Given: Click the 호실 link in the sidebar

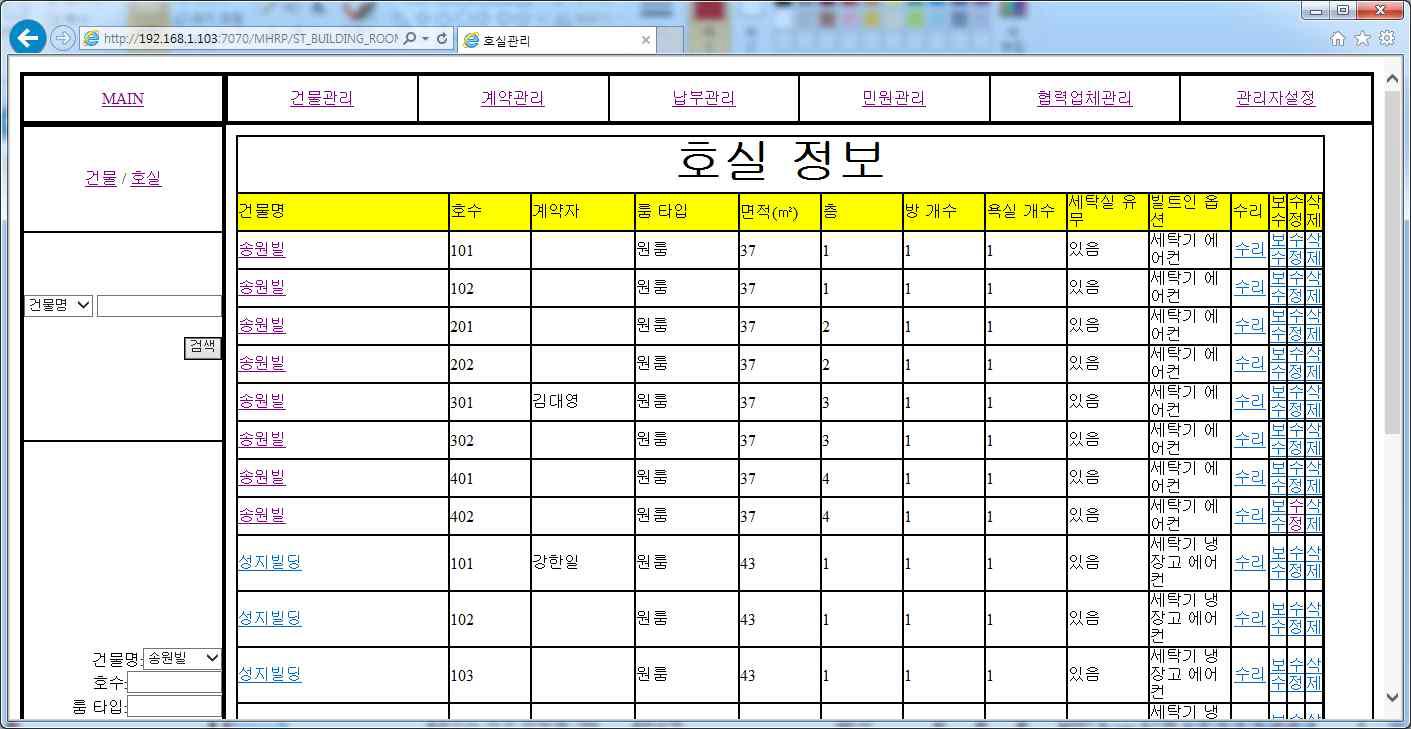Looking at the screenshot, I should point(146,179).
